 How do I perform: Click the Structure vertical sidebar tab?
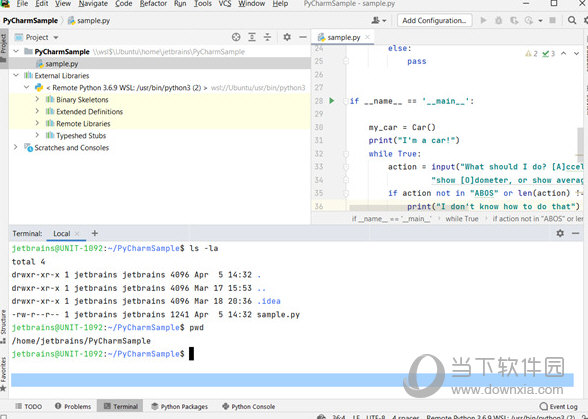coord(3,326)
